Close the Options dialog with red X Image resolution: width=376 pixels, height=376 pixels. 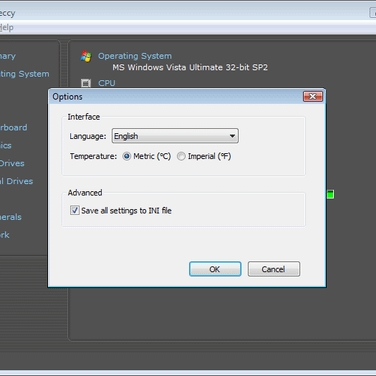click(313, 97)
